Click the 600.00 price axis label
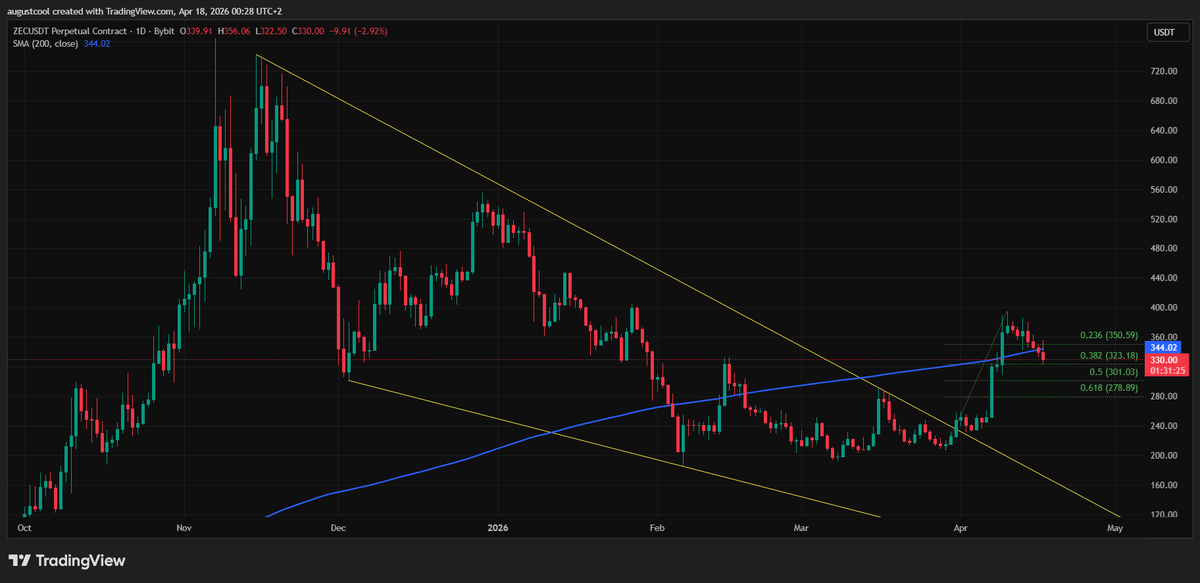Viewport: 1200px width, 583px height. [x=1164, y=160]
